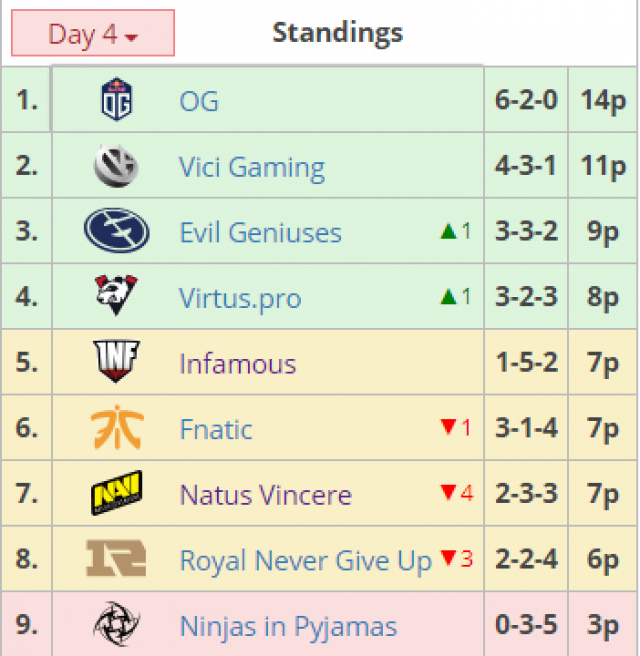The height and width of the screenshot is (656, 640).
Task: Click the OG team logo
Action: tap(117, 101)
